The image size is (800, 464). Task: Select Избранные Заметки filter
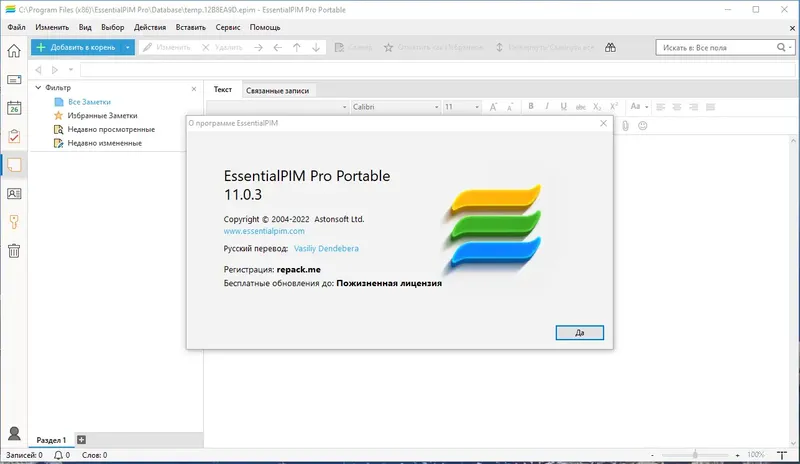click(102, 116)
